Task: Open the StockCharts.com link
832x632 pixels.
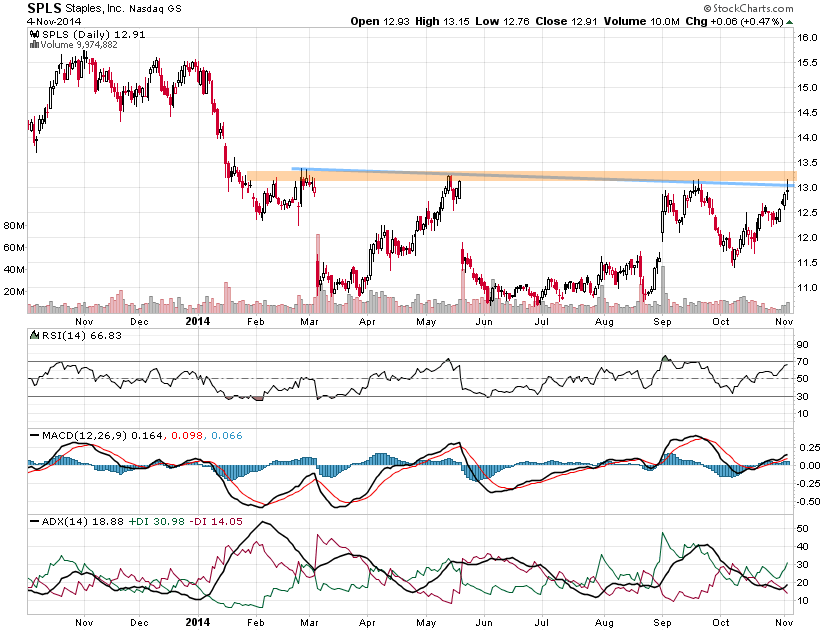Action: click(x=753, y=8)
